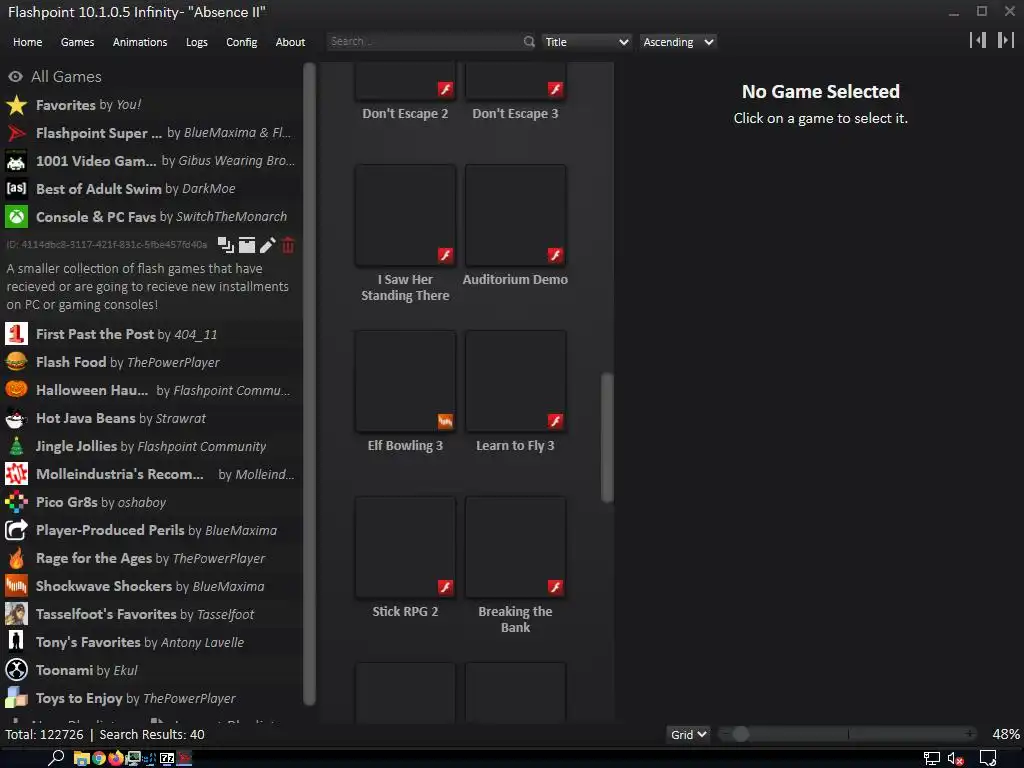The height and width of the screenshot is (768, 1024).
Task: Select the Learn to Fly 3 thumbnail
Action: (x=515, y=381)
